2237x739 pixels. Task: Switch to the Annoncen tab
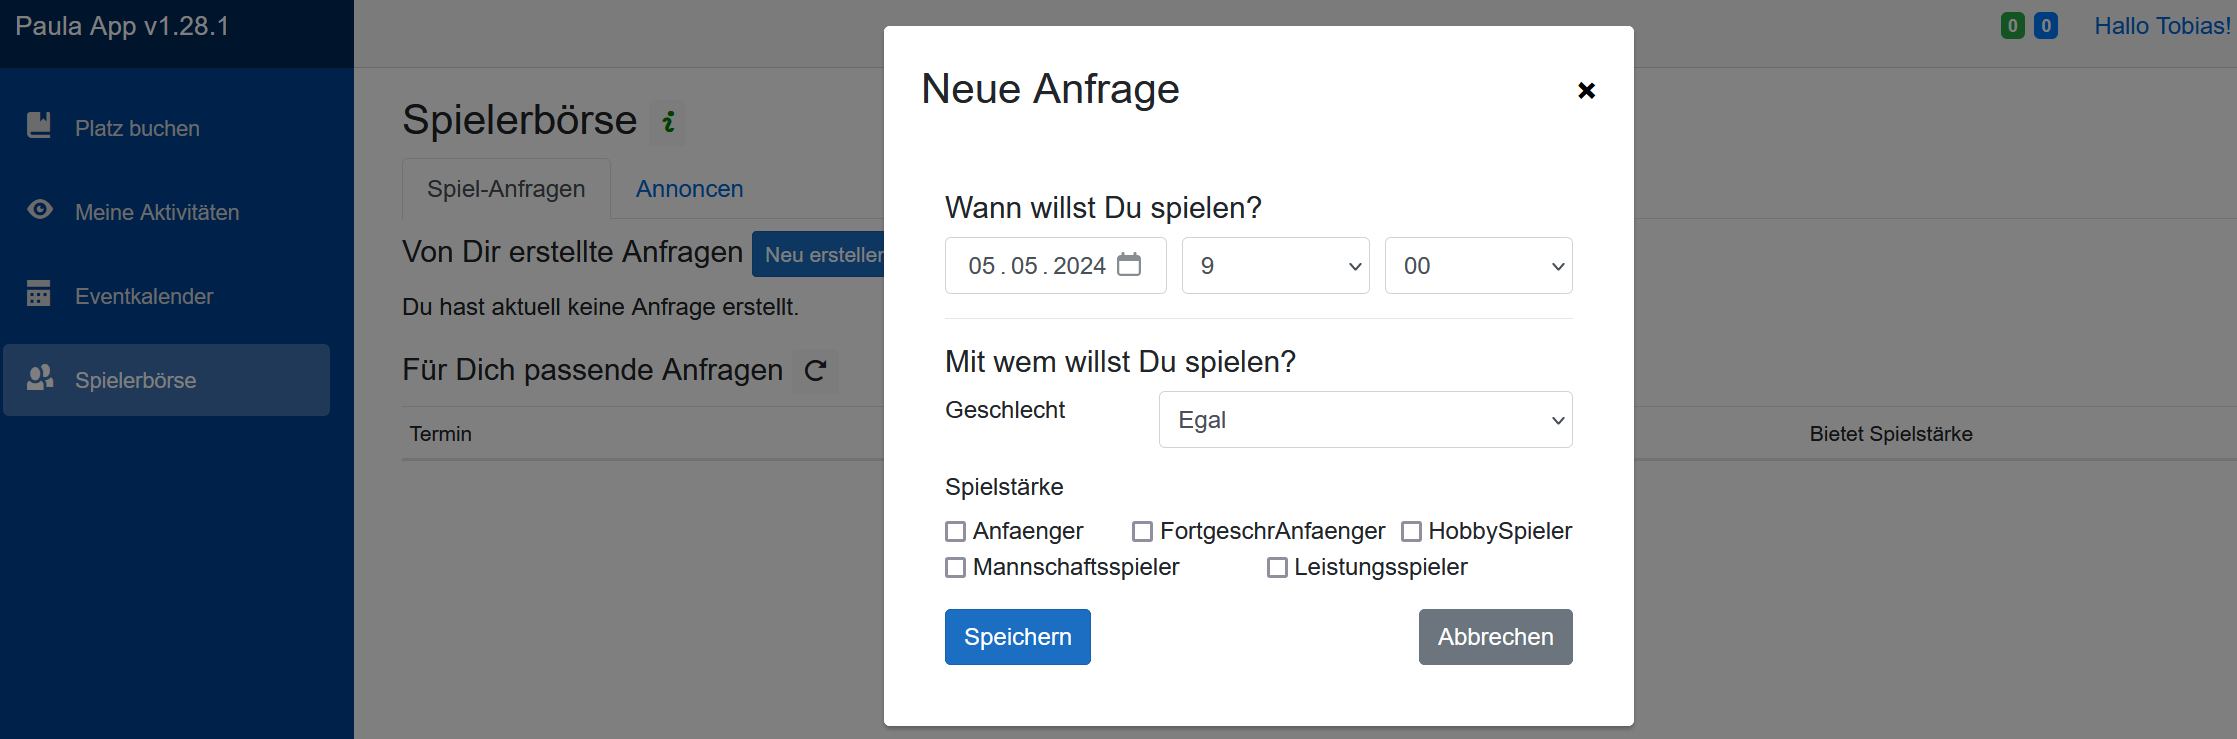click(x=689, y=189)
